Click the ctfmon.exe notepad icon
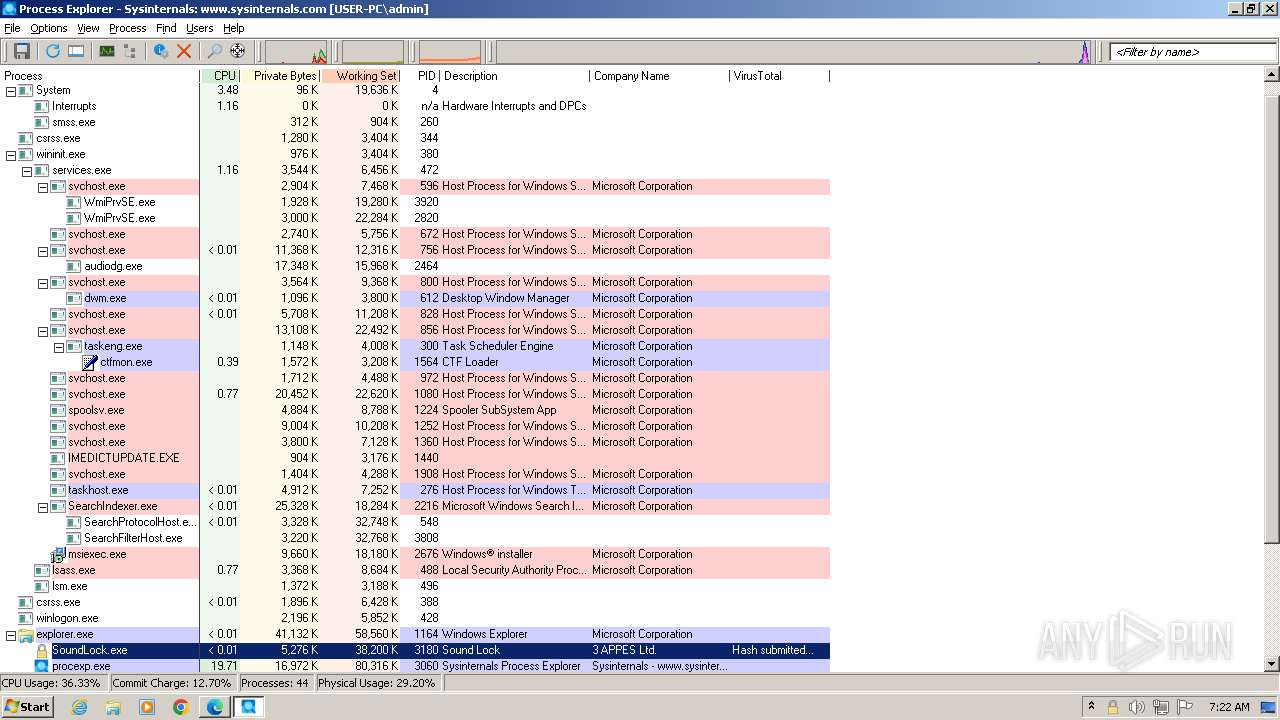 [90, 362]
